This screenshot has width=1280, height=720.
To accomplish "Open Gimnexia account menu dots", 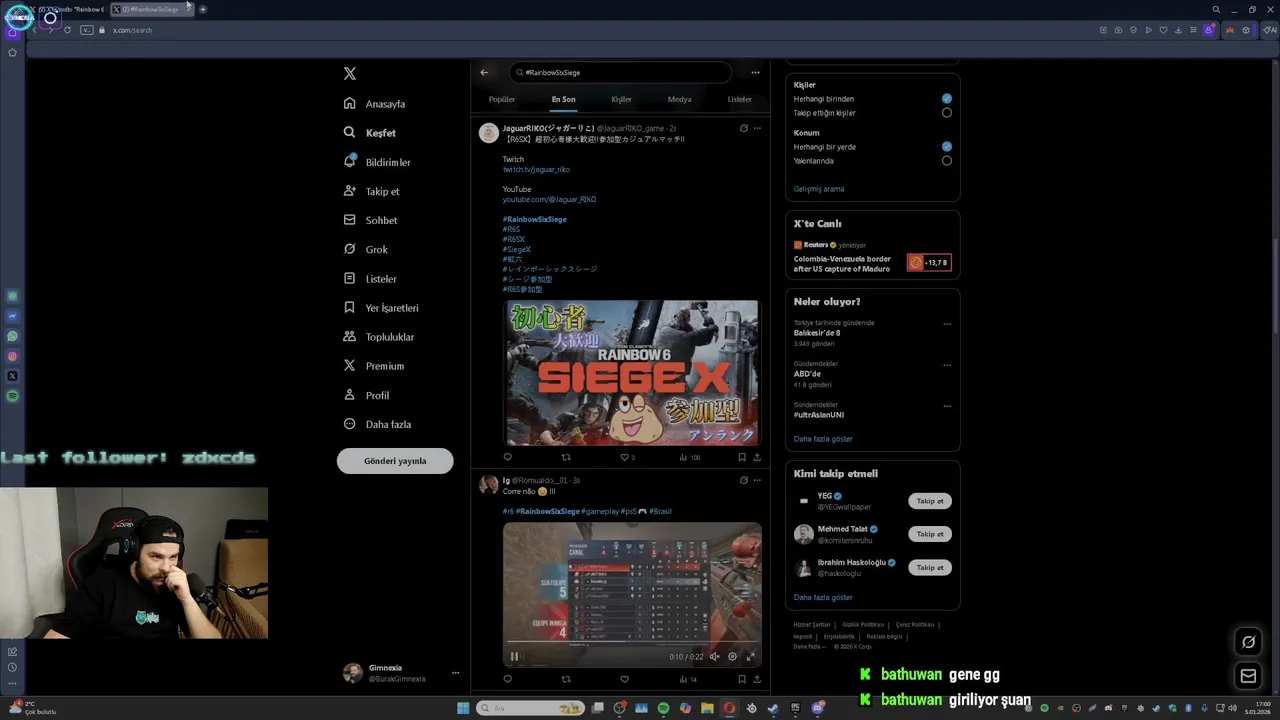I will tap(455, 673).
